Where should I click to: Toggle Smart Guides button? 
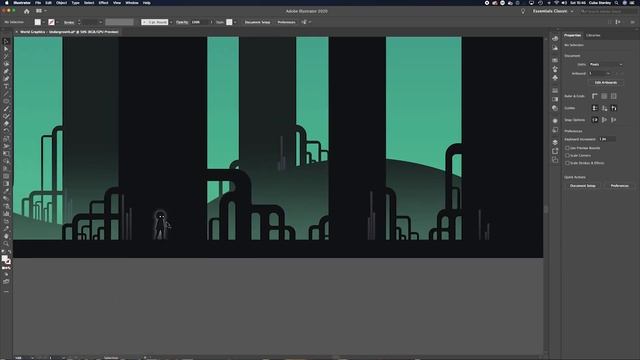[x=614, y=108]
